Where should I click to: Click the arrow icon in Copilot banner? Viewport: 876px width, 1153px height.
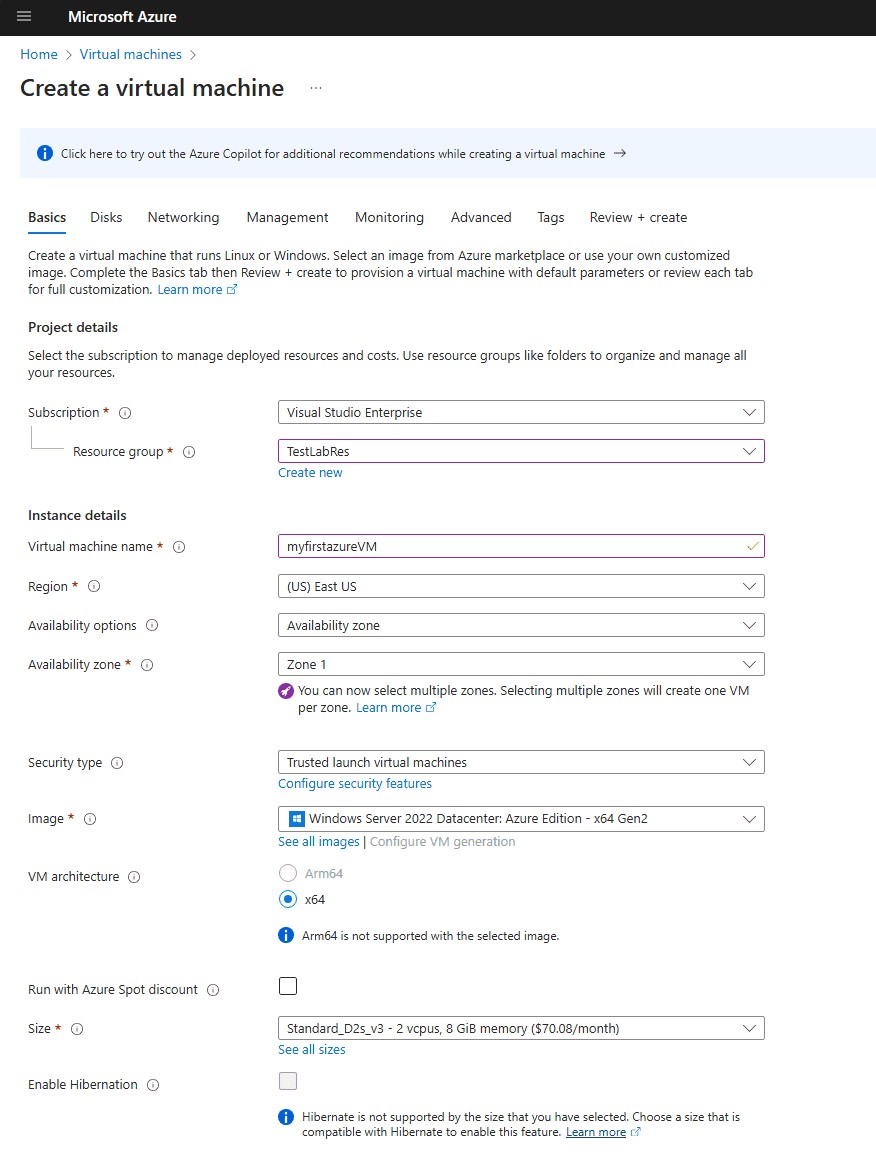pos(620,154)
